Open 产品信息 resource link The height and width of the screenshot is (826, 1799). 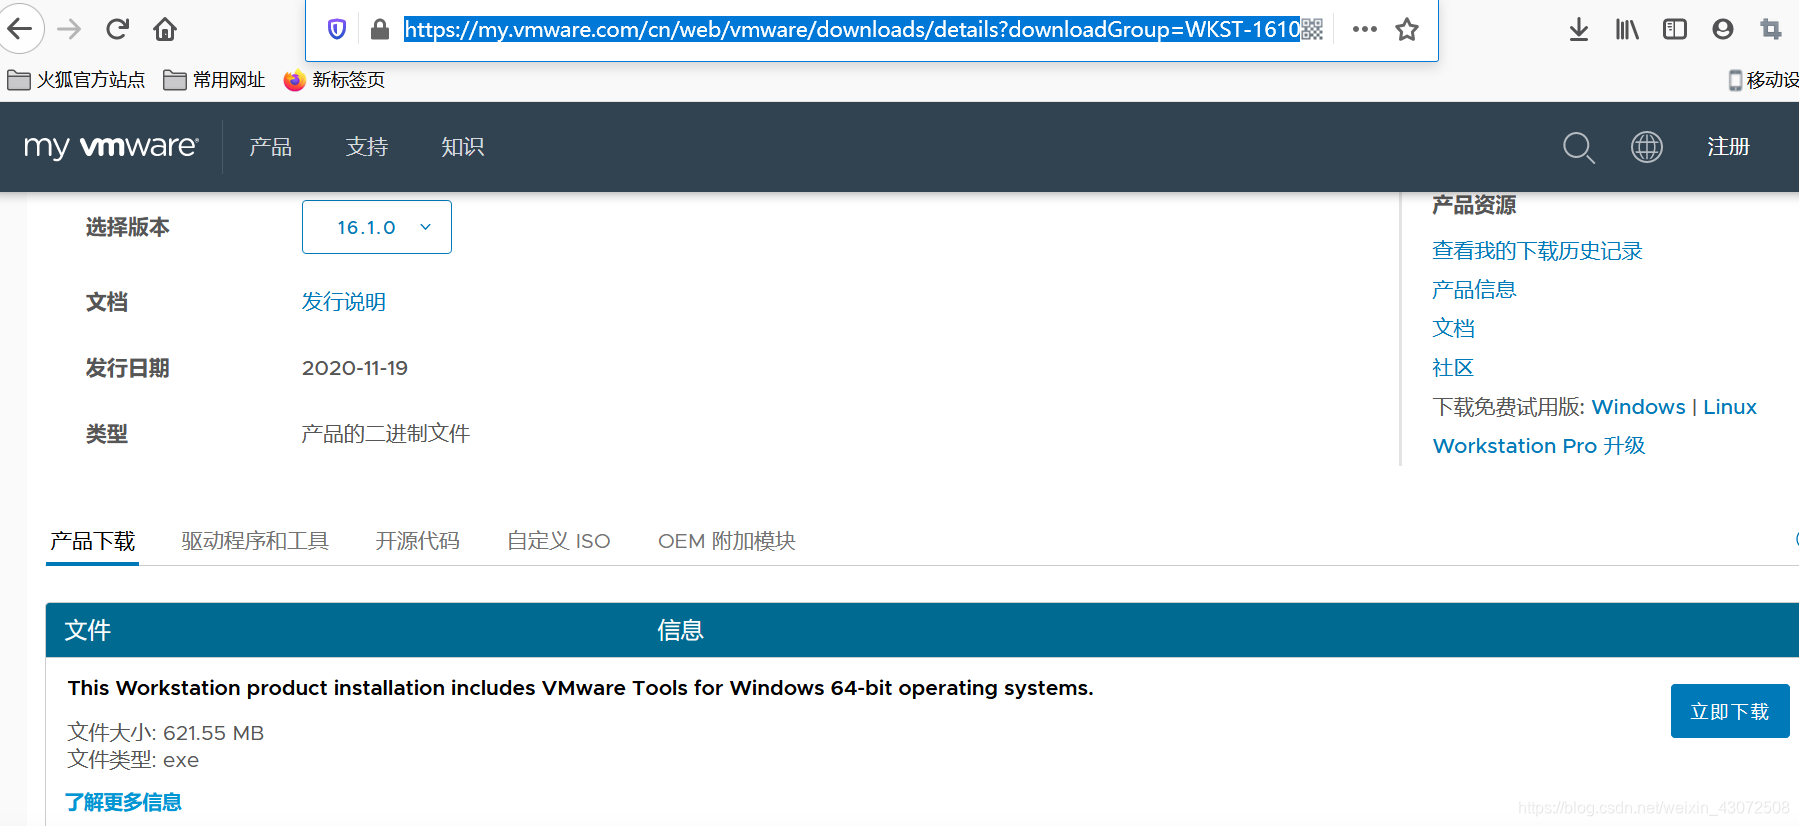[1474, 290]
